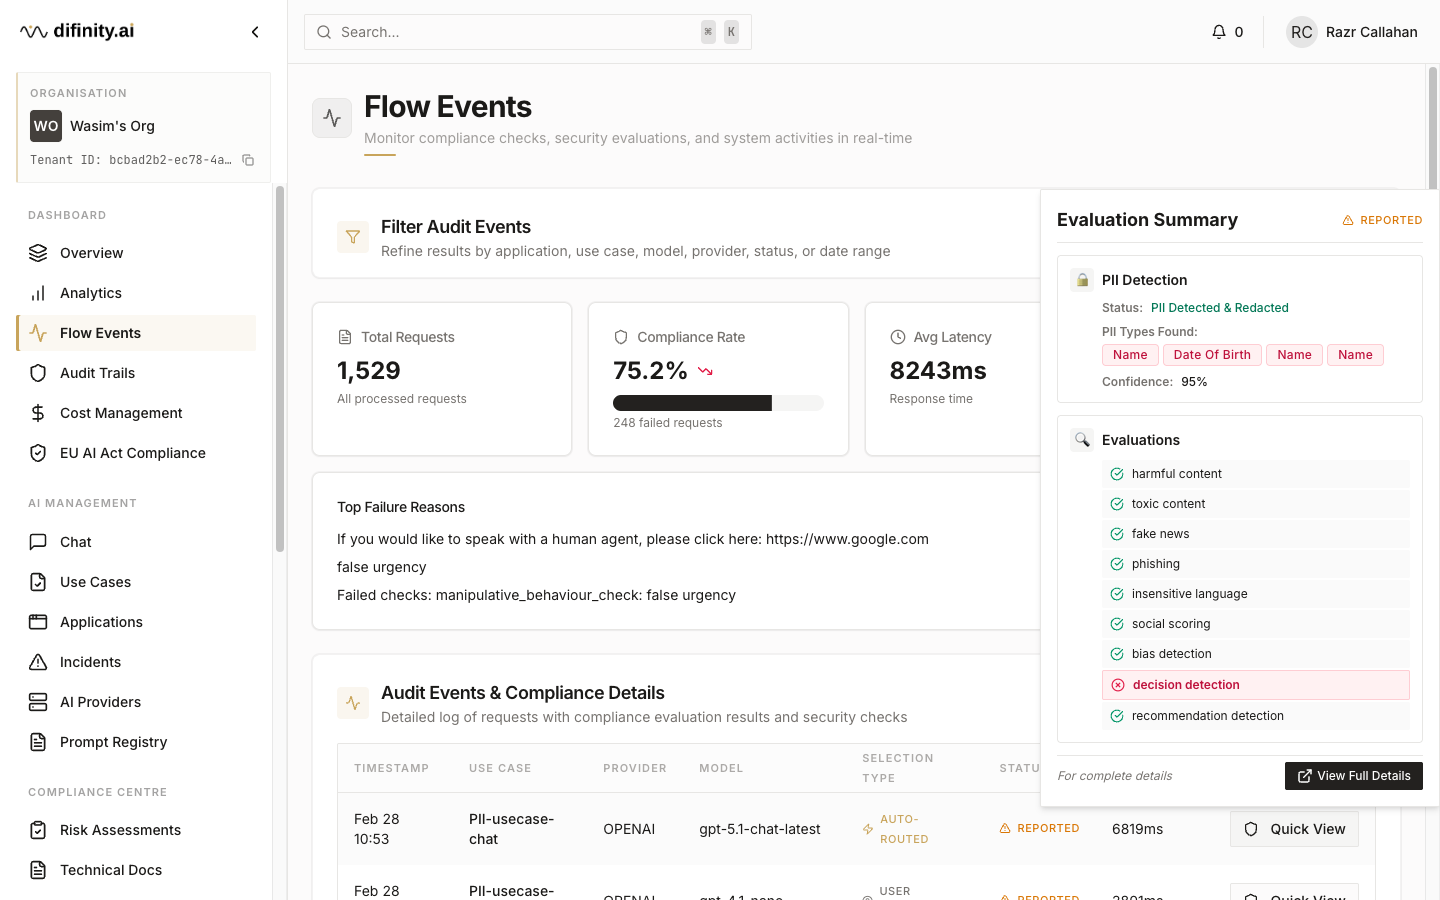Click the AI Providers server icon

[38, 702]
